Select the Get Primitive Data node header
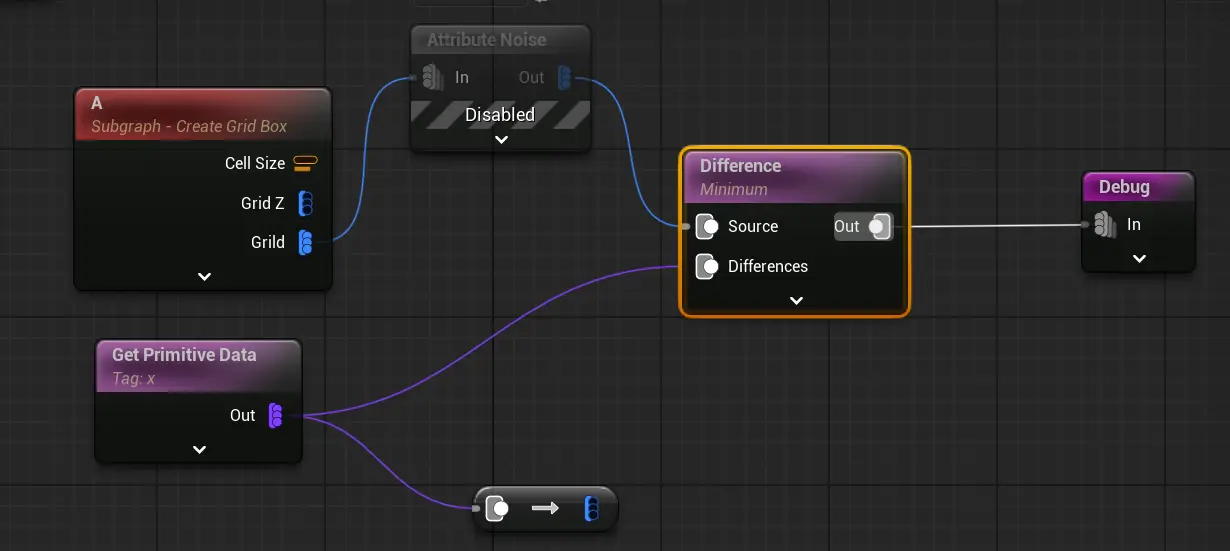Screen dimensions: 1230x551 [x=184, y=355]
